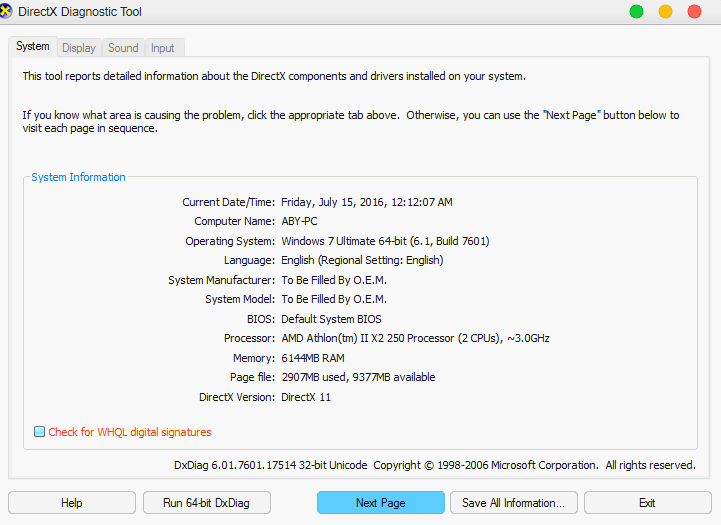This screenshot has width=721, height=525.
Task: Click the 'If you know what area' paragraph
Action: coord(351,121)
